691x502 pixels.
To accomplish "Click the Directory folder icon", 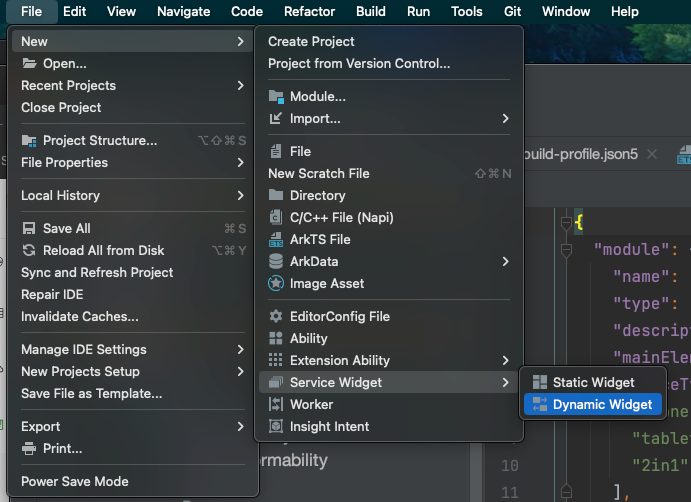I will pos(276,195).
